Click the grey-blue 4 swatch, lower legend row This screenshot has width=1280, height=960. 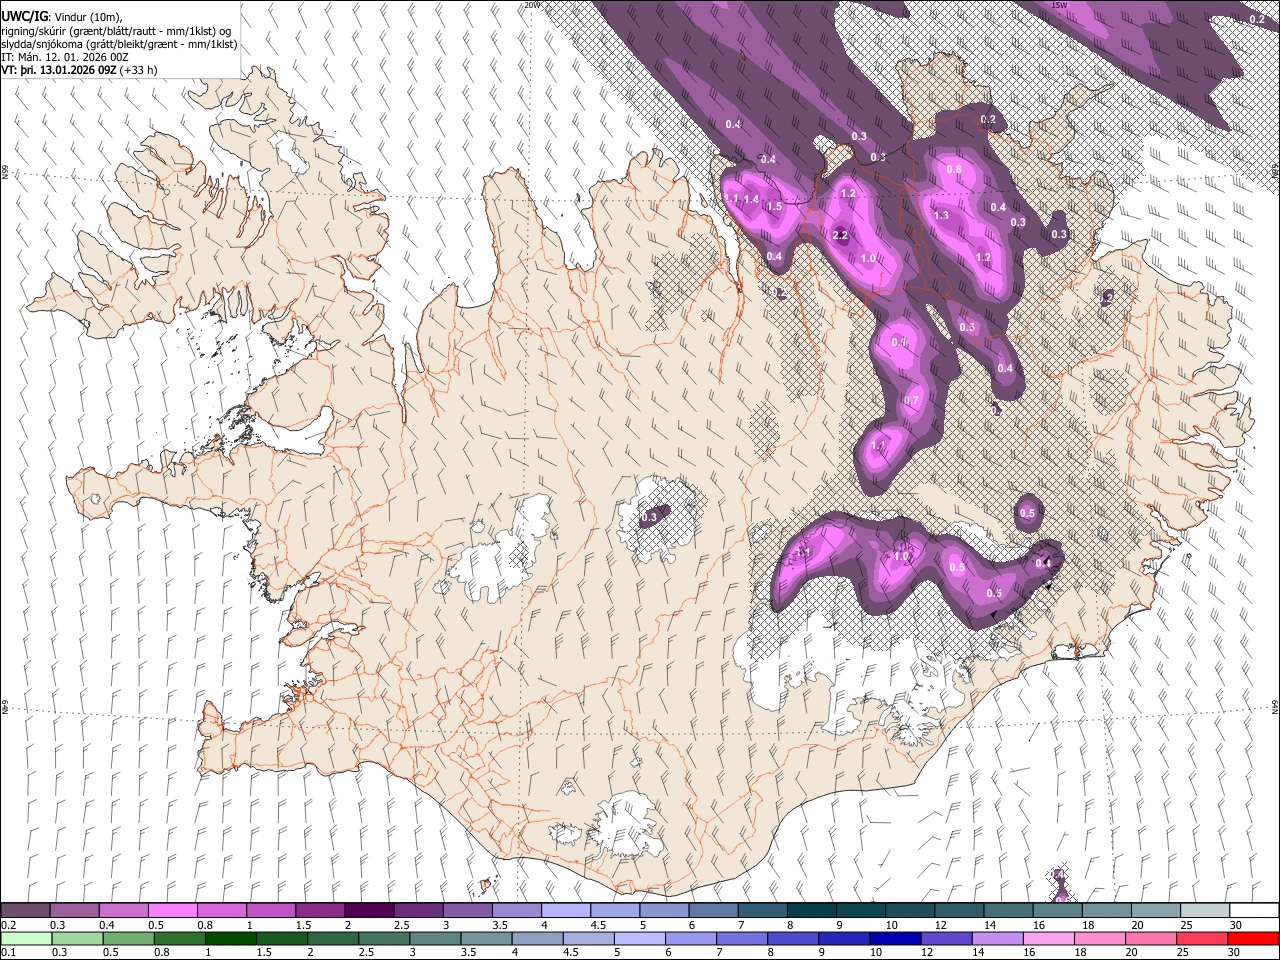(538, 938)
